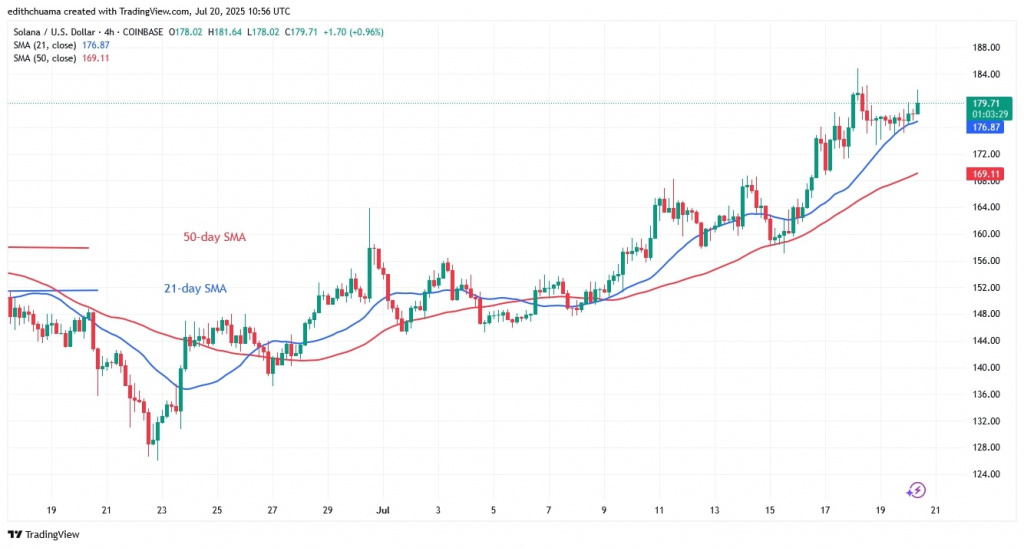Click the blue horizontal 21-day SMA sample line

pyautogui.click(x=52, y=290)
